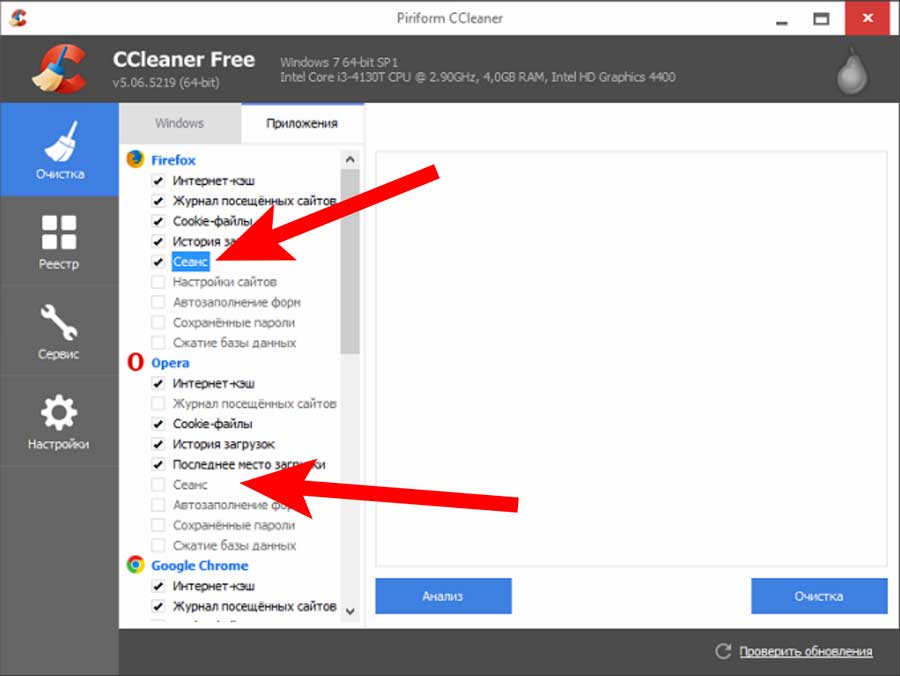Uncheck Google Chrome Интернет-кэш

click(158, 586)
